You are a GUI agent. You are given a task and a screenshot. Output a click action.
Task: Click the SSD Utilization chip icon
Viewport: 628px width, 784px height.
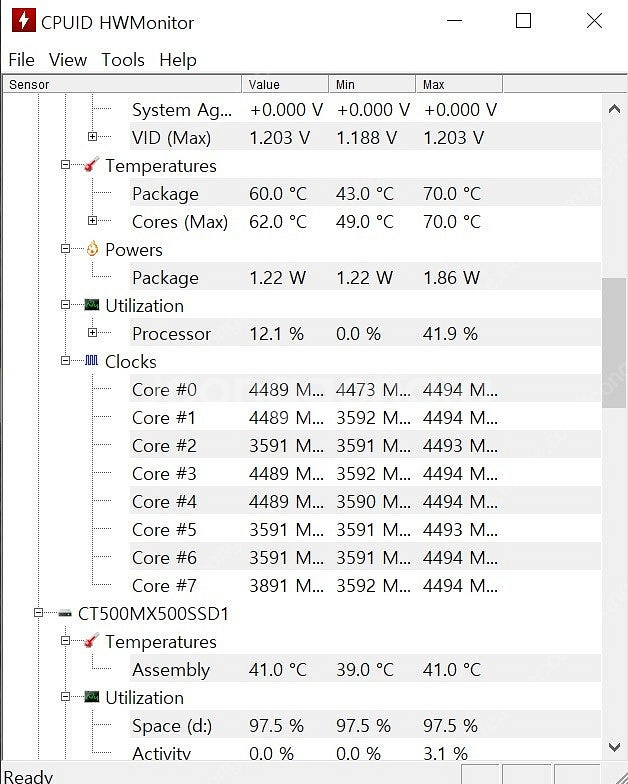[92, 696]
